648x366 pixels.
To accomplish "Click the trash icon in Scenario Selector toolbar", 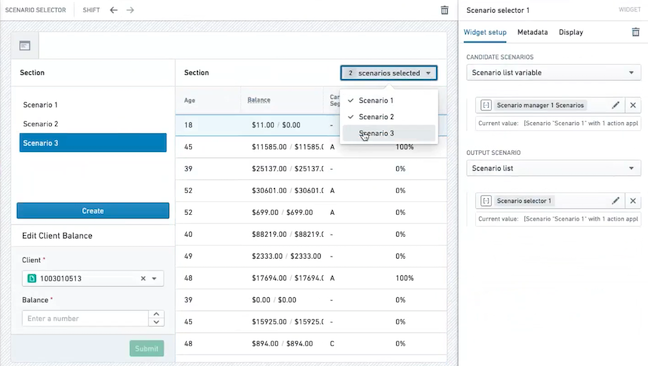I will (x=444, y=10).
